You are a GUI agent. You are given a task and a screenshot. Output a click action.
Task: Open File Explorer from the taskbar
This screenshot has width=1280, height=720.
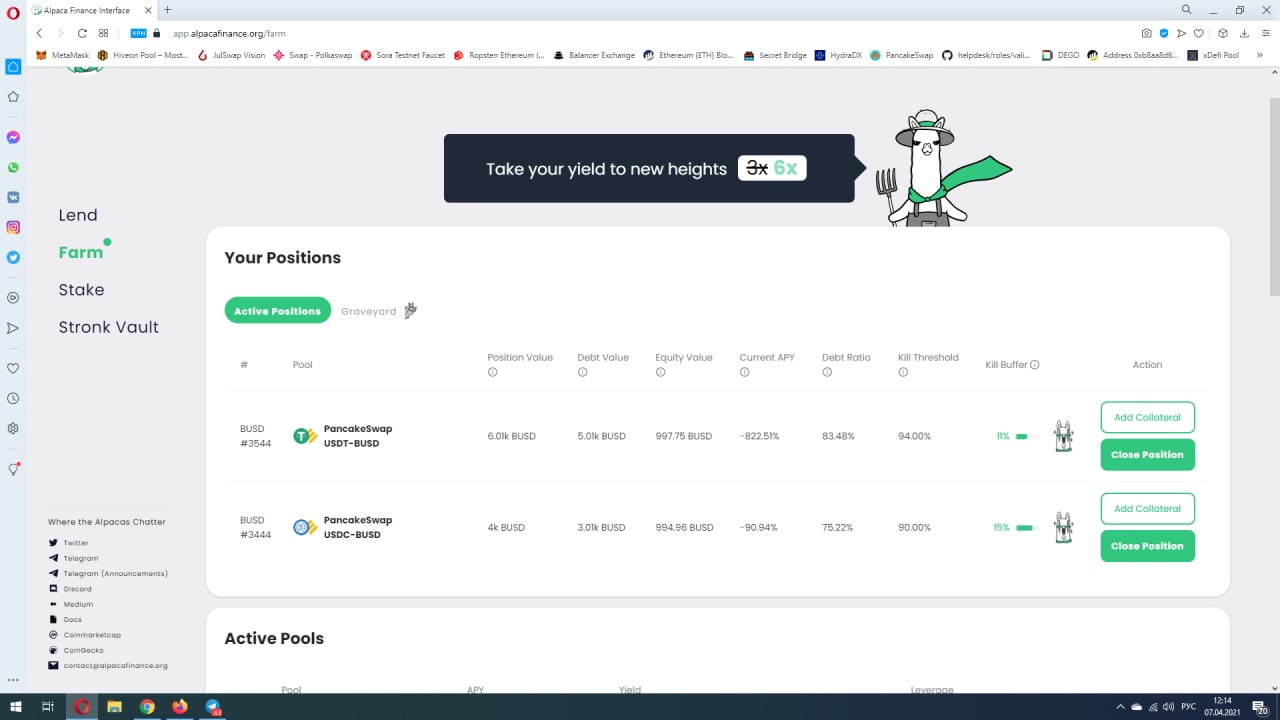pyautogui.click(x=114, y=706)
